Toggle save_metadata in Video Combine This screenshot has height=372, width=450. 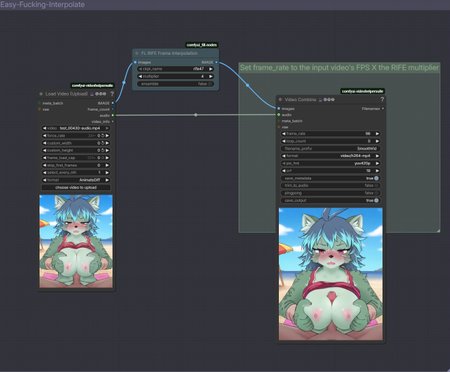(330, 178)
